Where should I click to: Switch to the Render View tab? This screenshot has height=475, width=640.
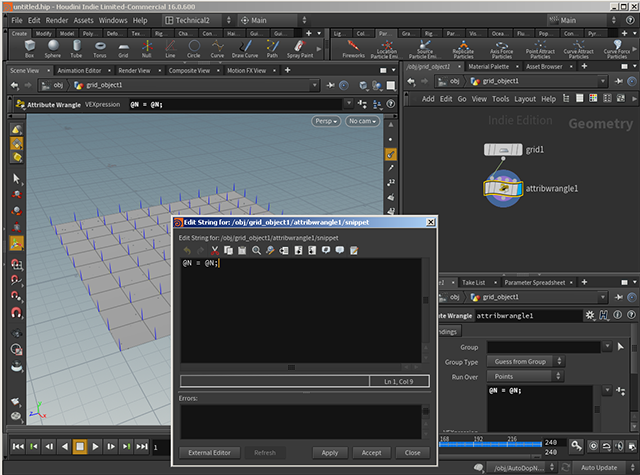pyautogui.click(x=134, y=71)
